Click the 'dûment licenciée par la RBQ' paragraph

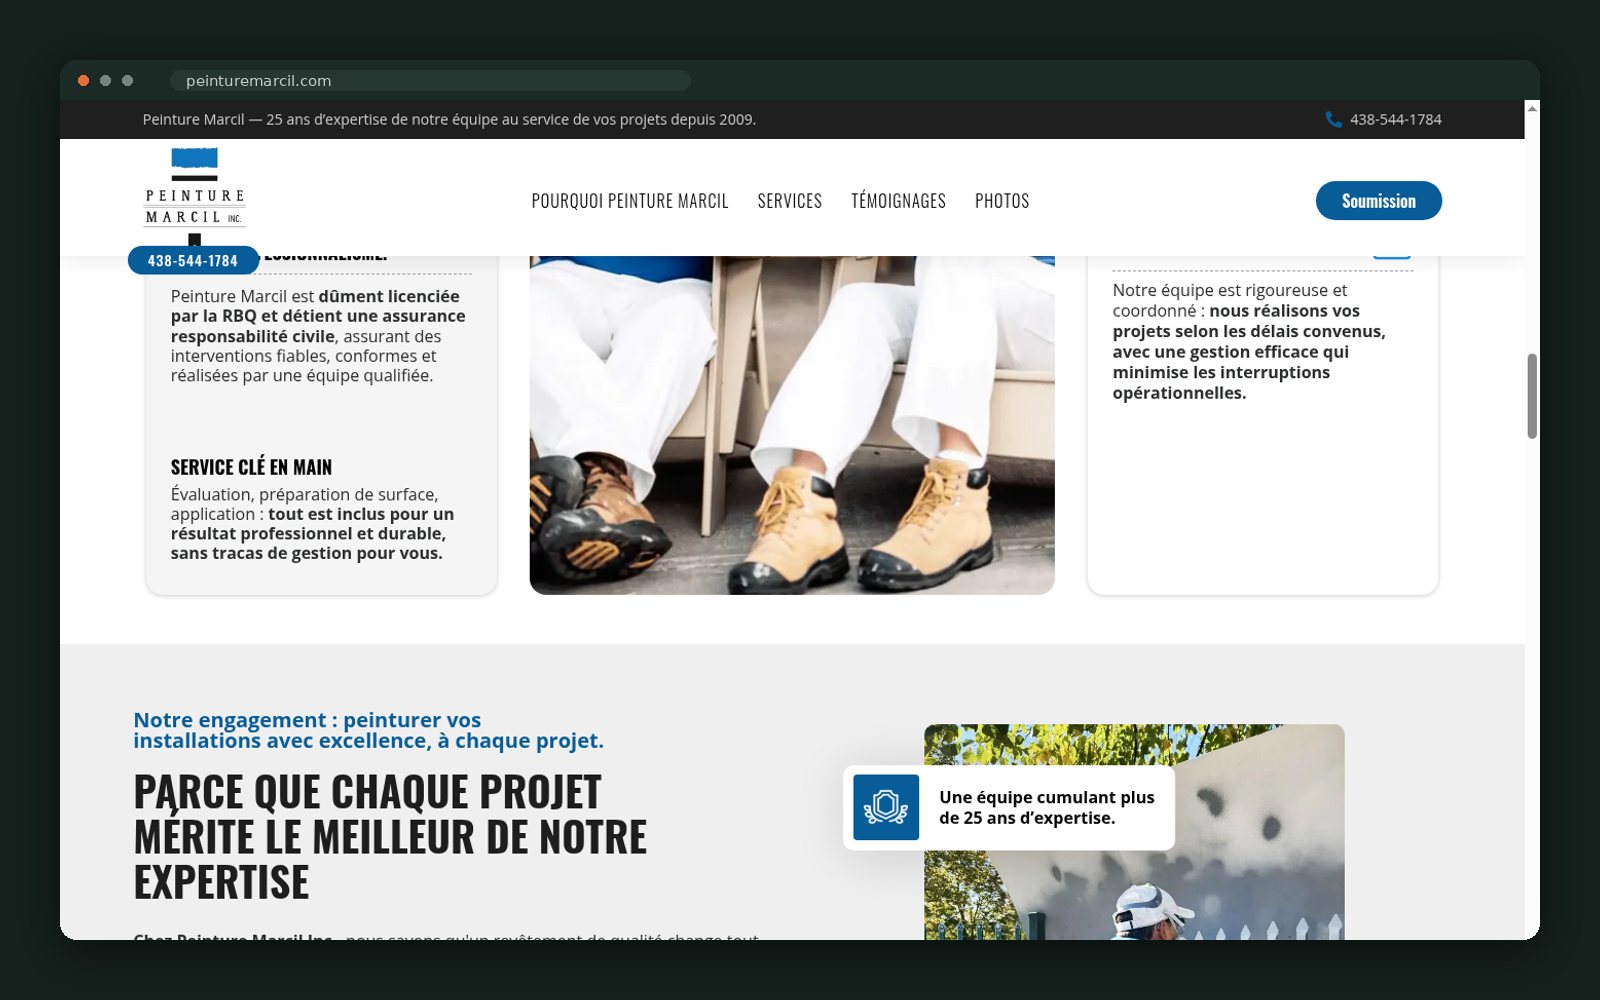[x=318, y=336]
